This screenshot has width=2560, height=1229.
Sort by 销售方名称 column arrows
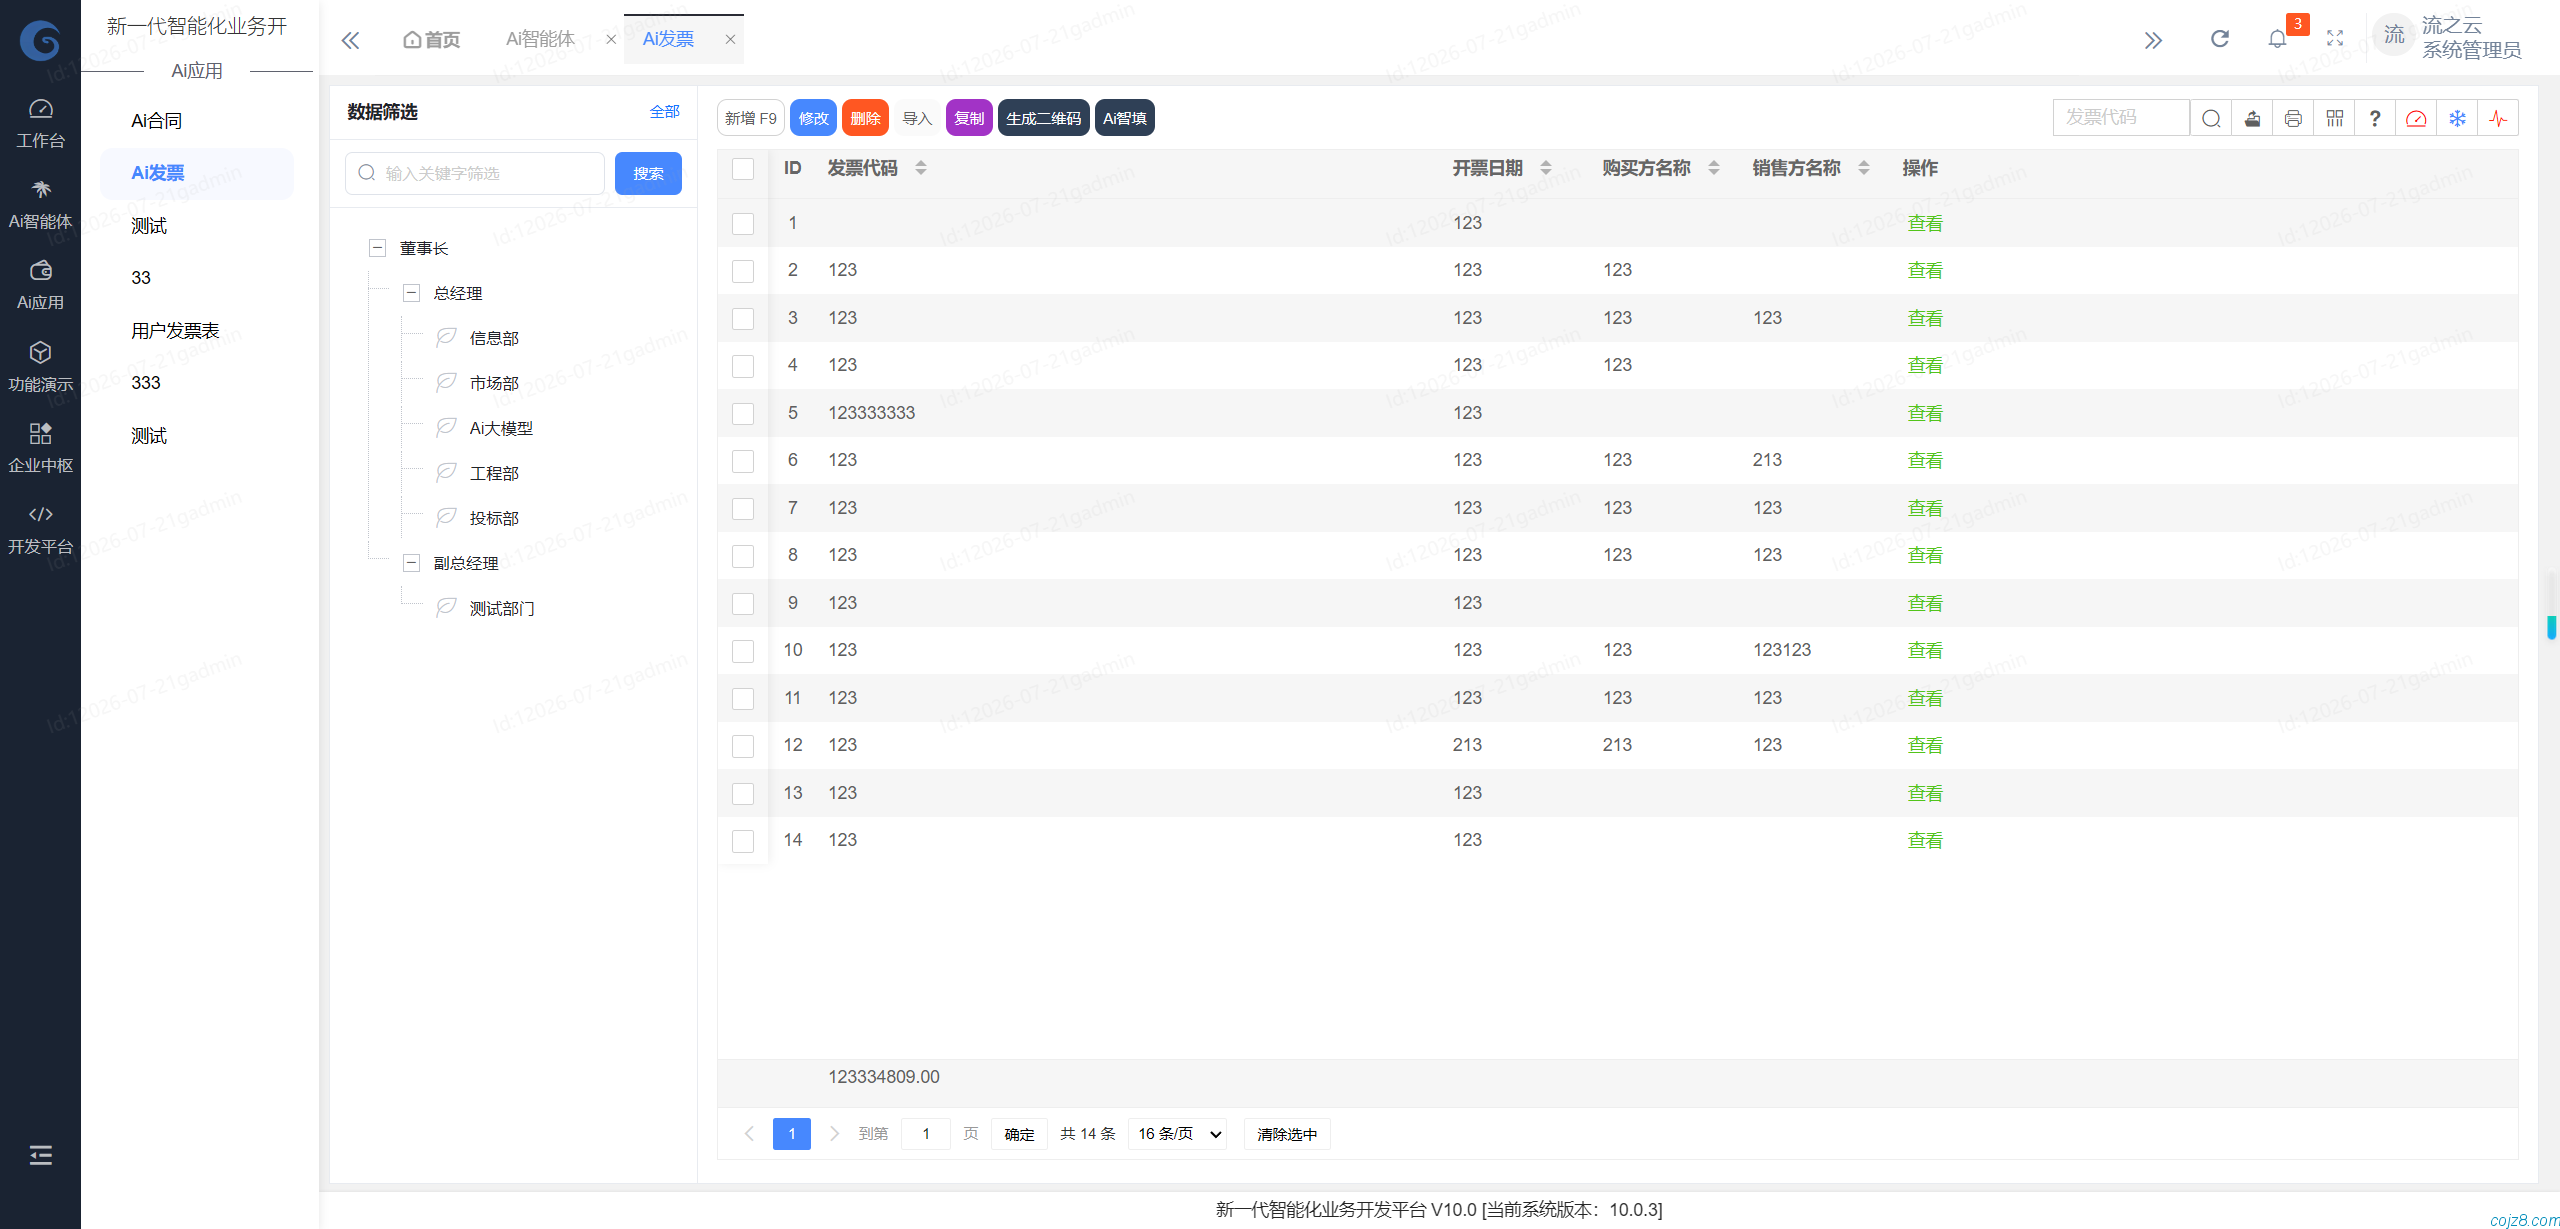pos(1864,168)
